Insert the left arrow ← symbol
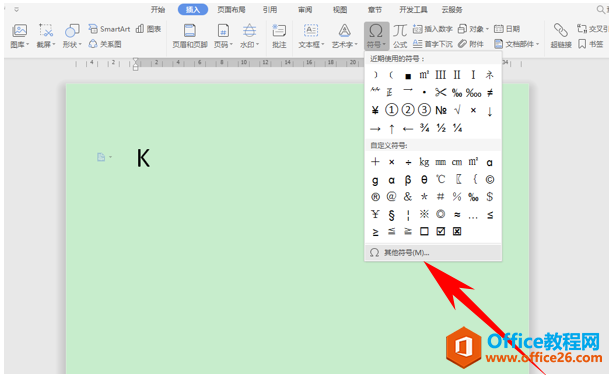This screenshot has width=609, height=375. point(408,128)
